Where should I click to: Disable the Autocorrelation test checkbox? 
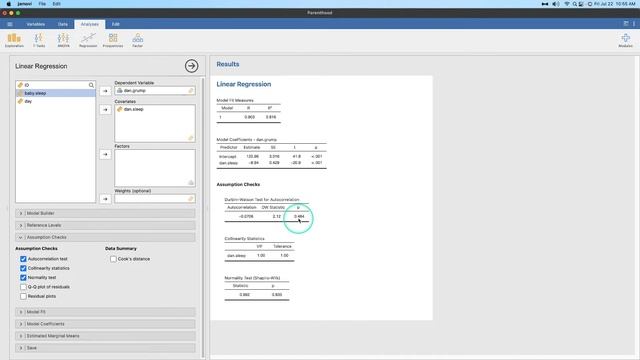click(23, 259)
